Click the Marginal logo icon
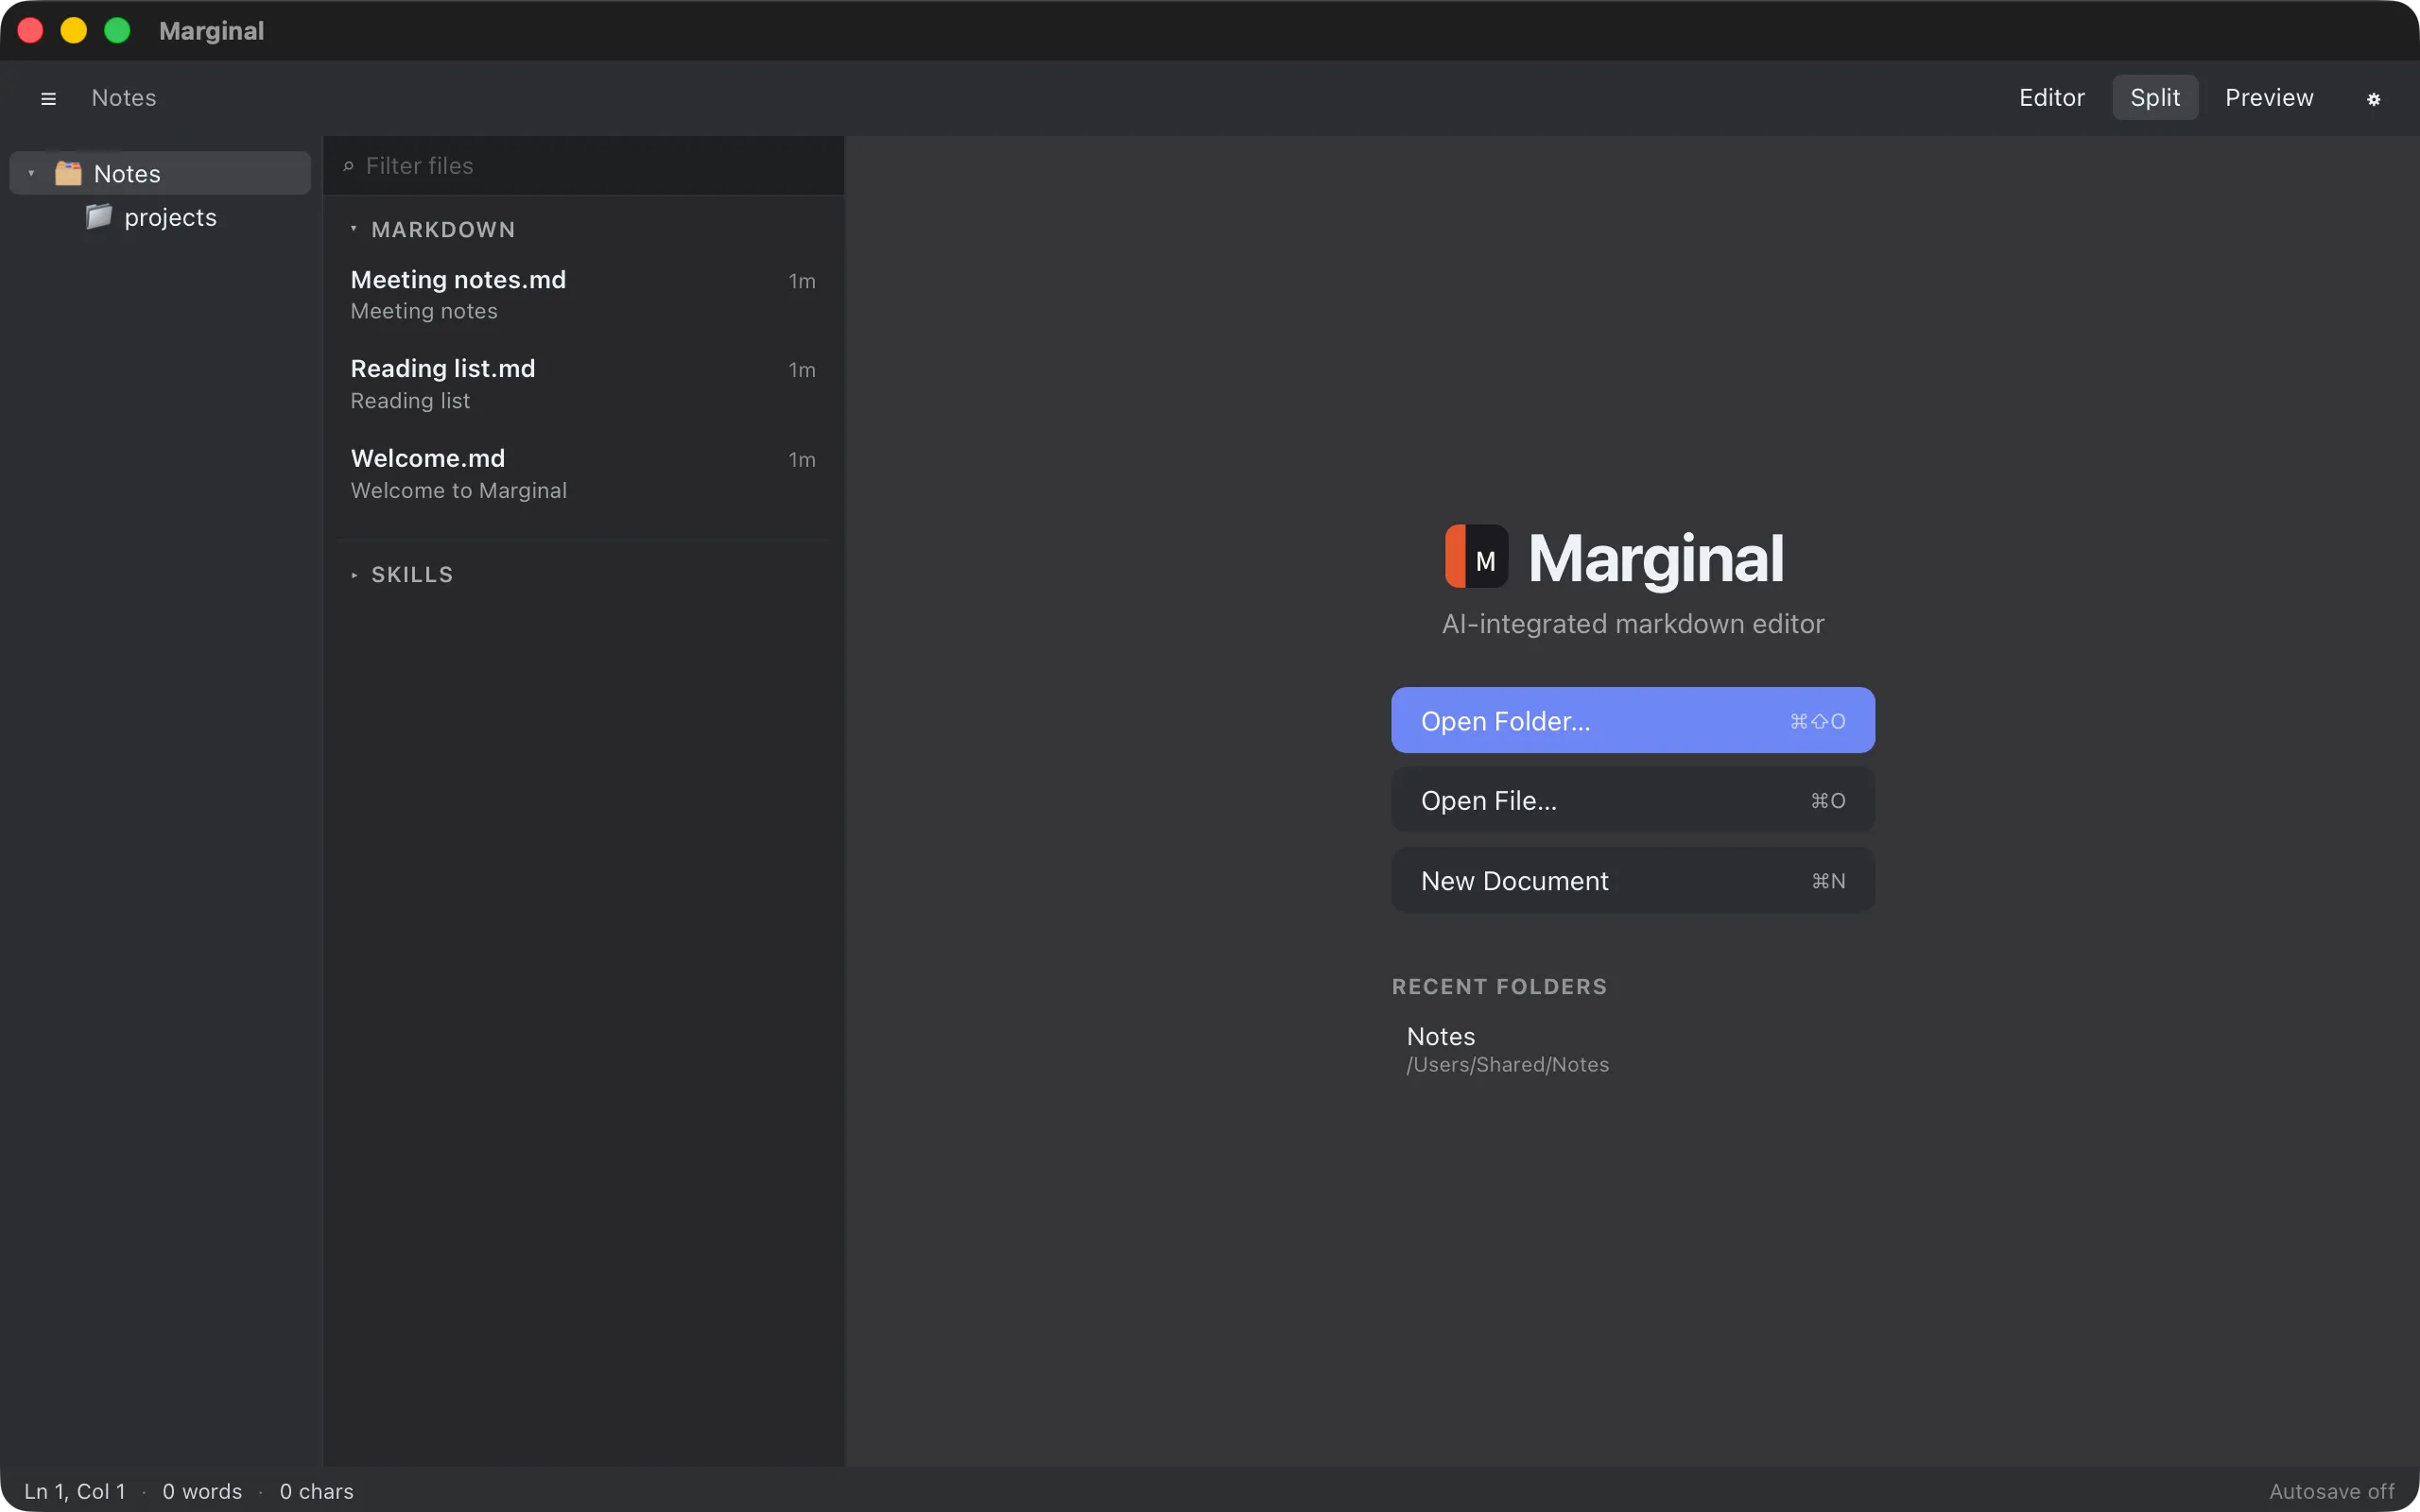Viewport: 2420px width, 1512px height. (x=1476, y=557)
